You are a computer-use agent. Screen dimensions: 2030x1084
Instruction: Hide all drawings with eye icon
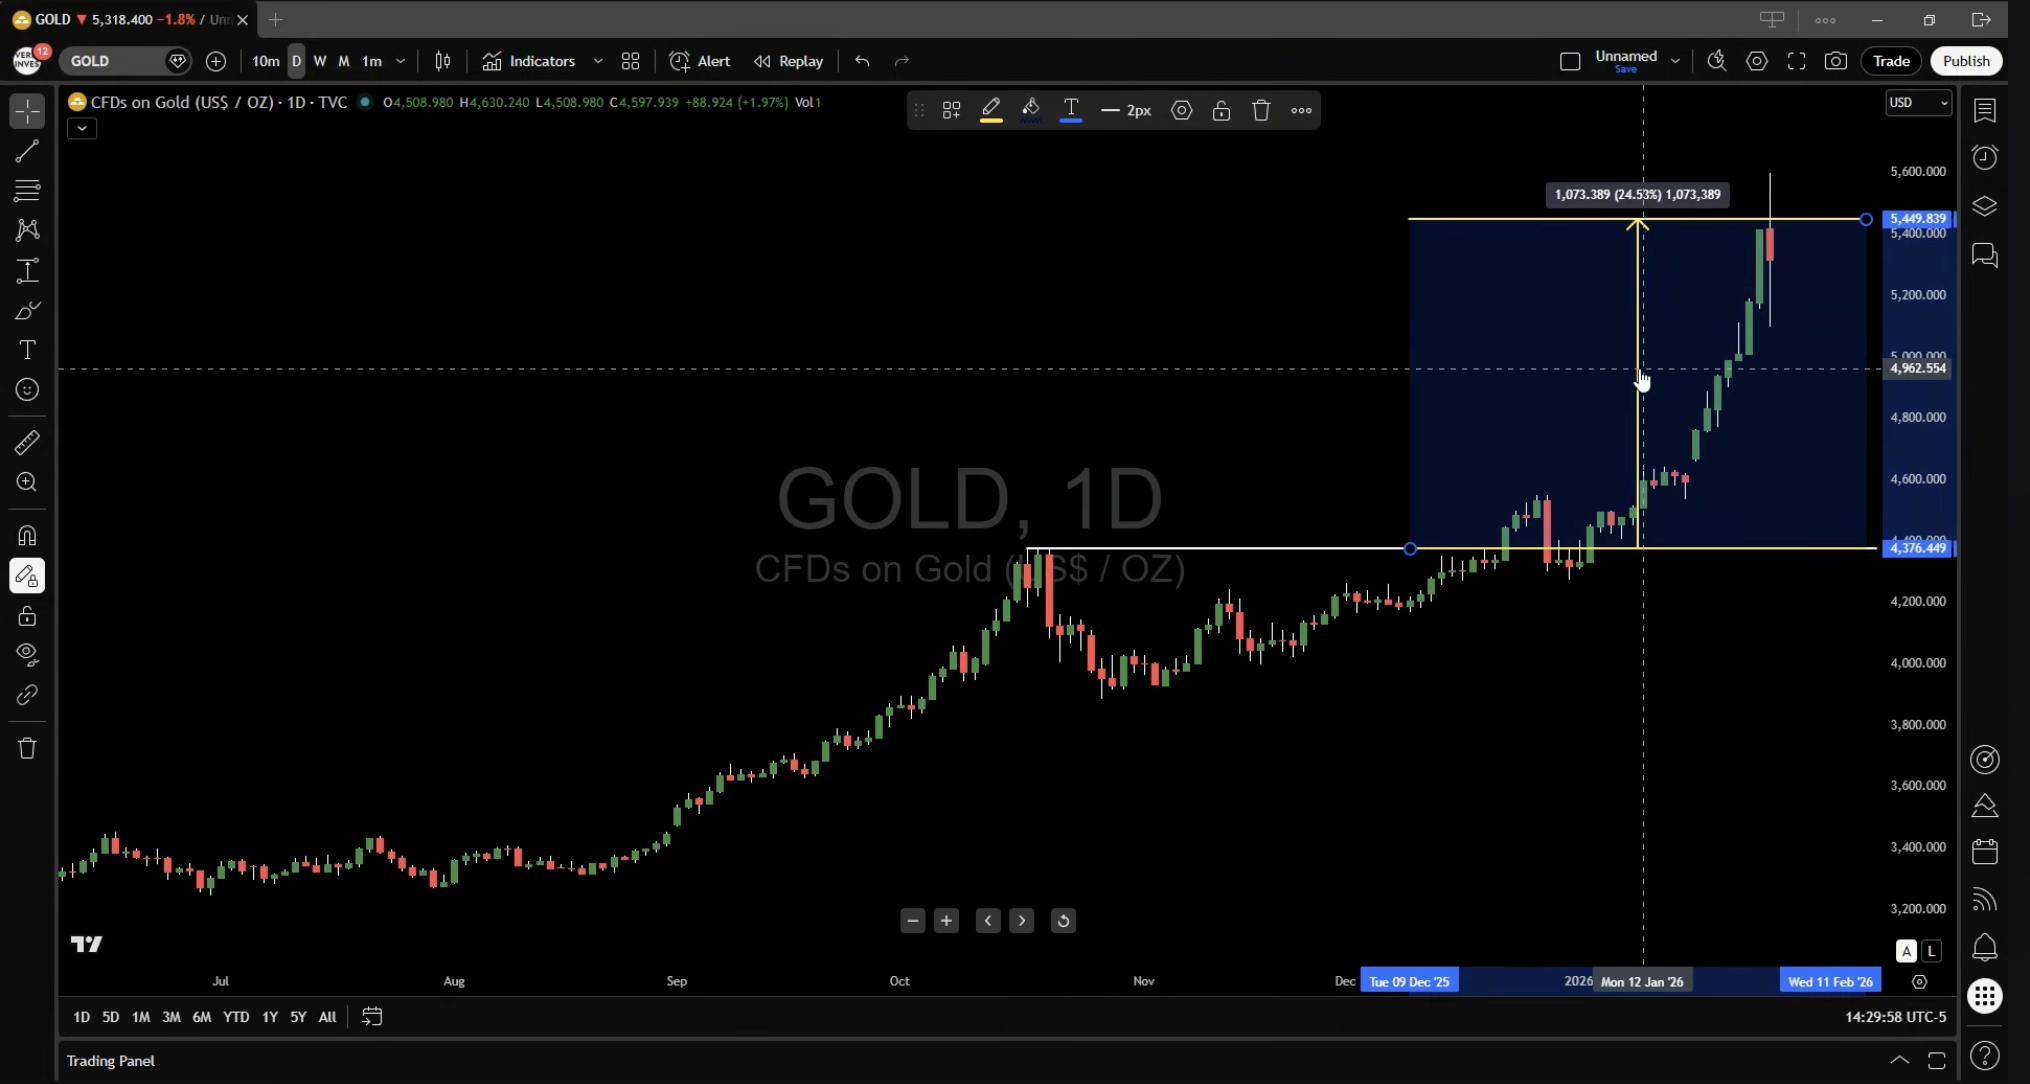point(27,655)
